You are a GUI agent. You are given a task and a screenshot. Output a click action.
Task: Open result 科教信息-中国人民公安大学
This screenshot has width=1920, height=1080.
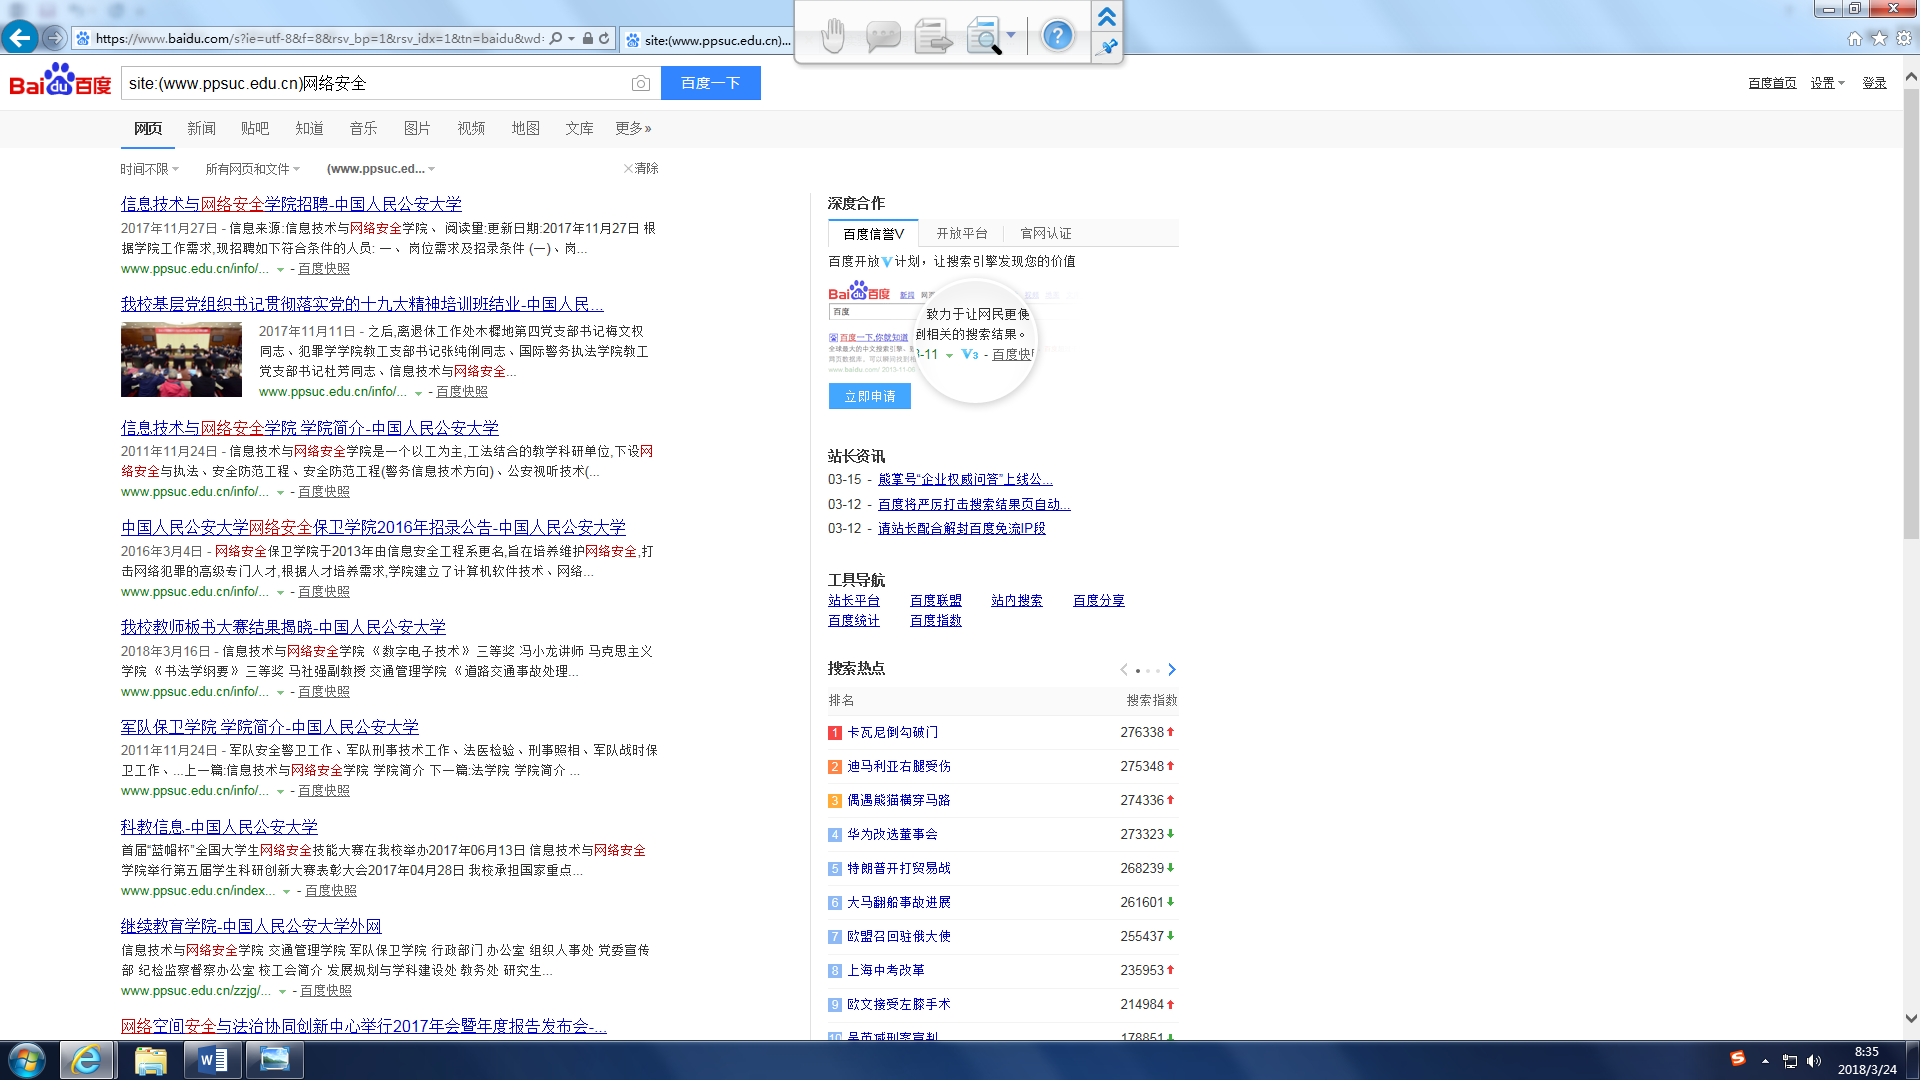(219, 827)
